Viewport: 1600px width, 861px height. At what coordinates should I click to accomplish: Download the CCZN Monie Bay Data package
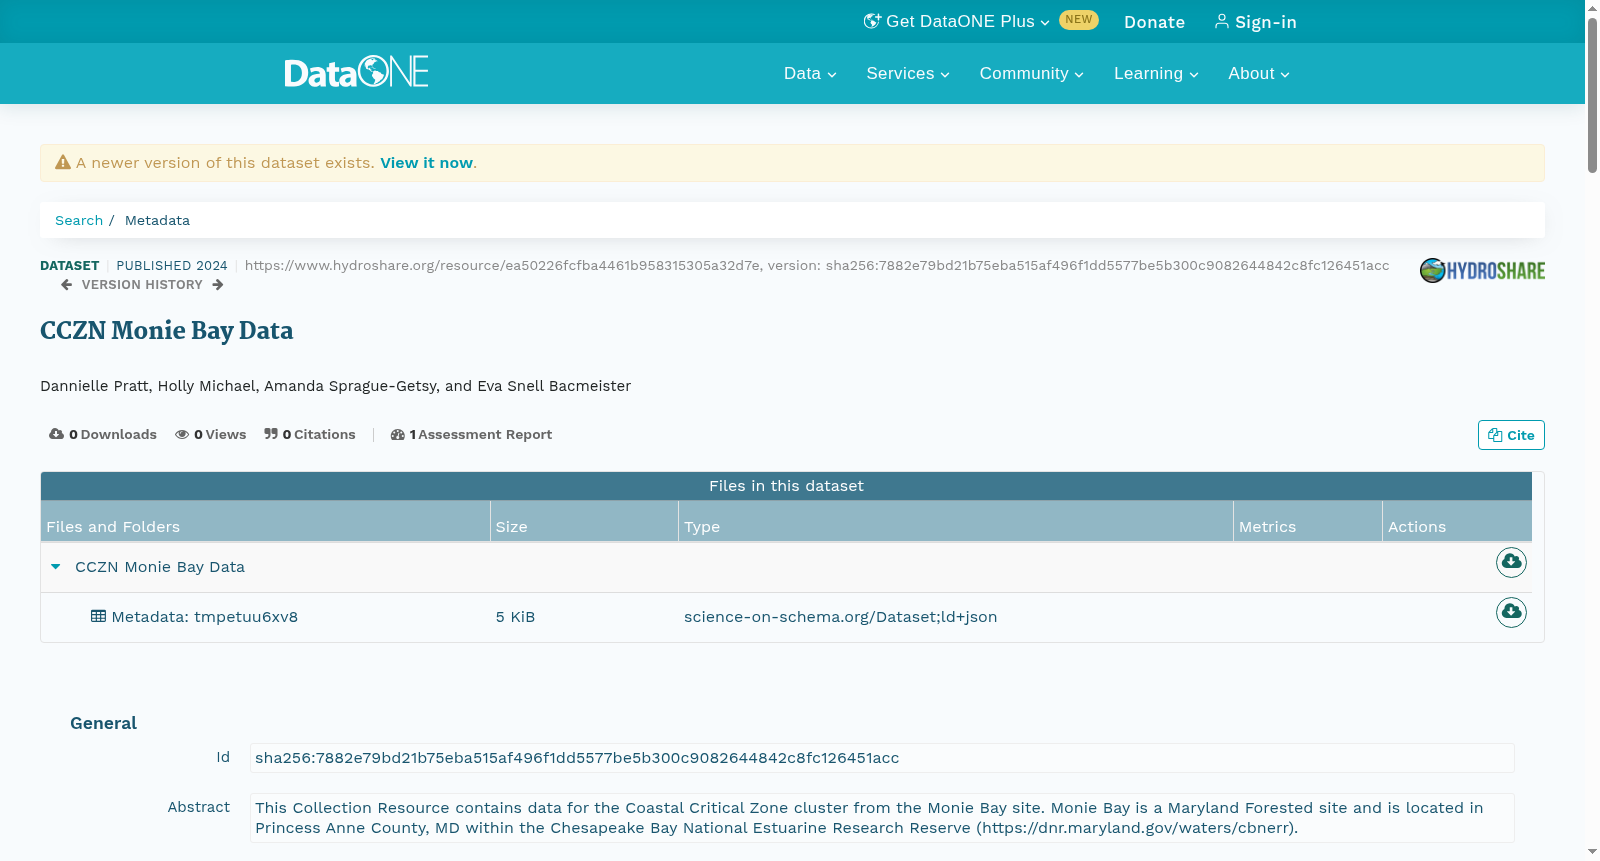pos(1511,562)
